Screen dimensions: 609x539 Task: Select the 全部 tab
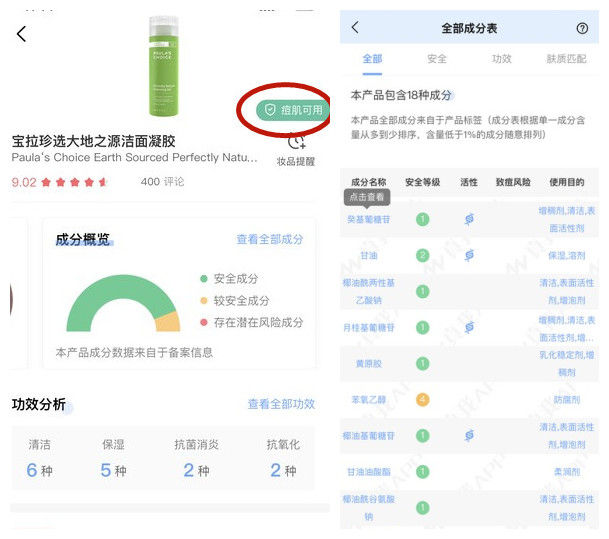[x=372, y=59]
